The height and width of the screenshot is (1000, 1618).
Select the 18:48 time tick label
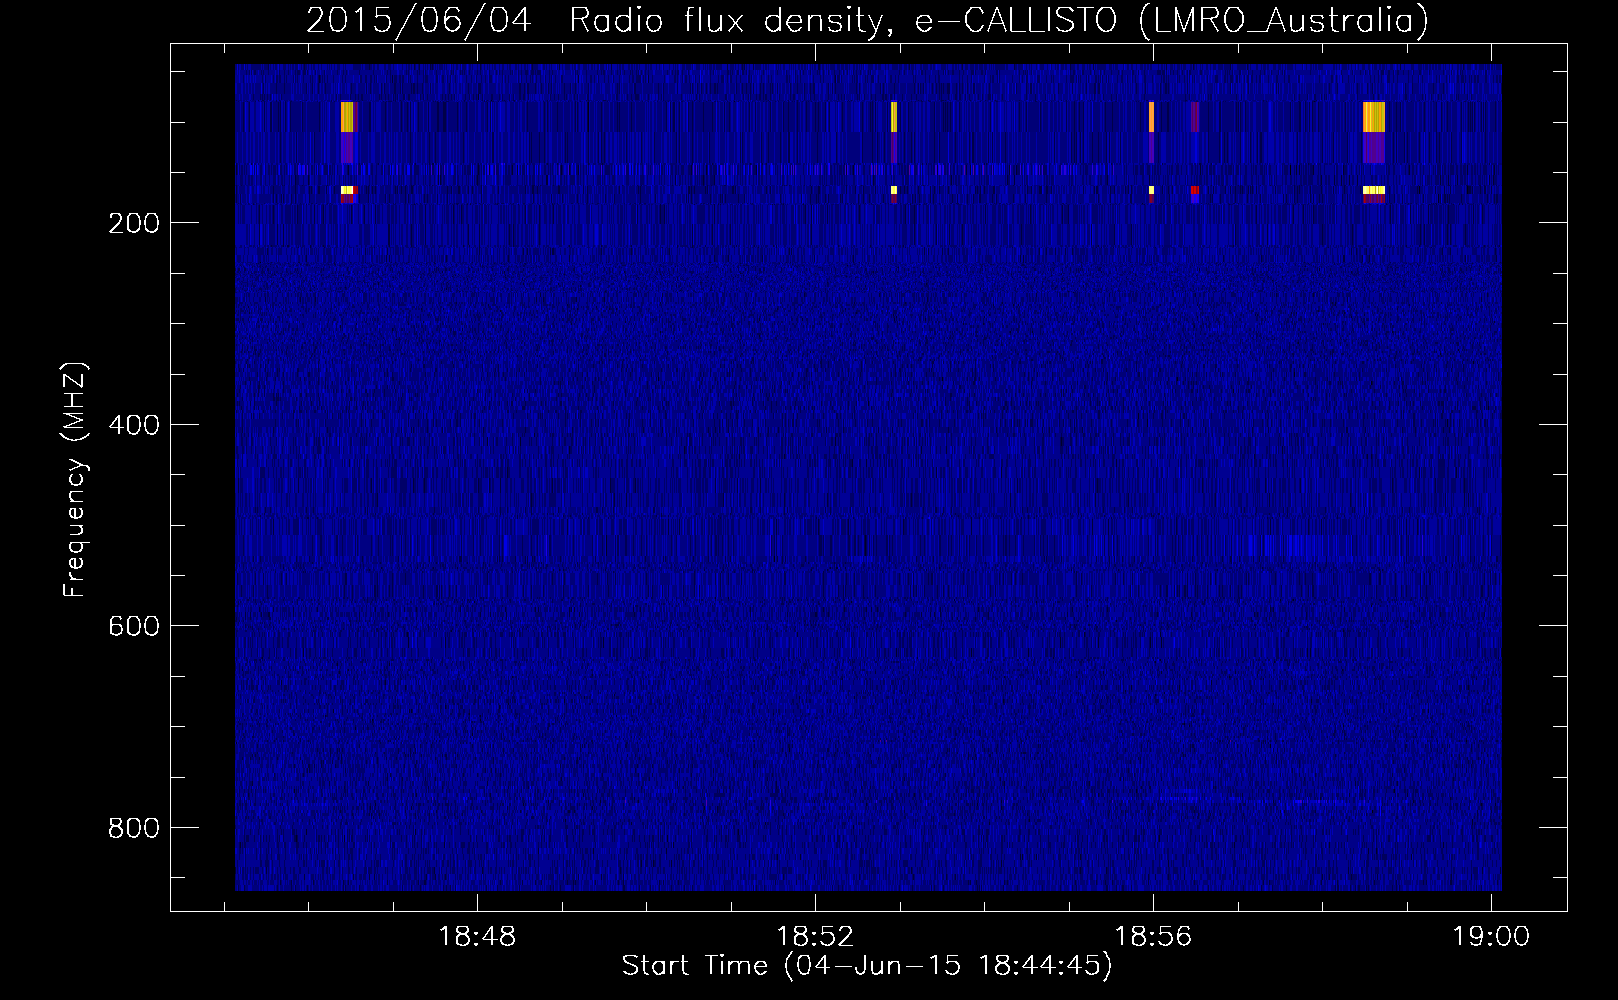click(x=477, y=937)
